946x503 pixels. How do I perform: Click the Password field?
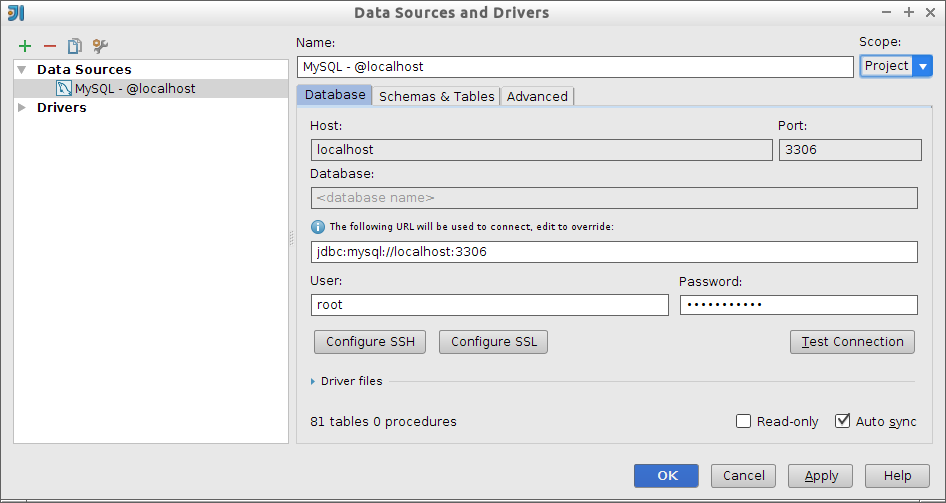click(799, 305)
